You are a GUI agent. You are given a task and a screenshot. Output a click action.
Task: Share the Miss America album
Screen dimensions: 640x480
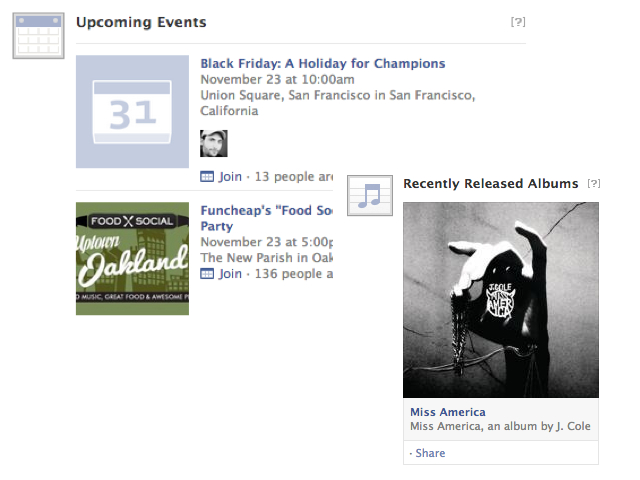430,453
